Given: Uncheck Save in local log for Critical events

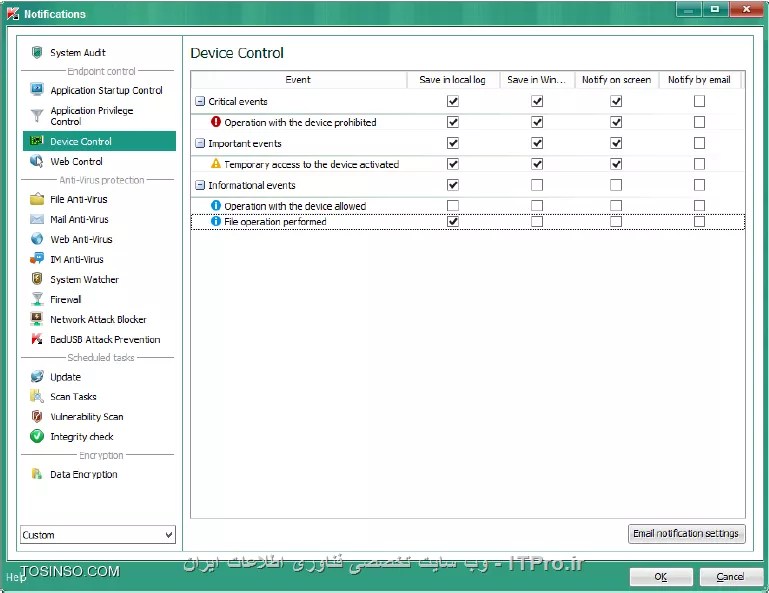Looking at the screenshot, I should pyautogui.click(x=453, y=101).
